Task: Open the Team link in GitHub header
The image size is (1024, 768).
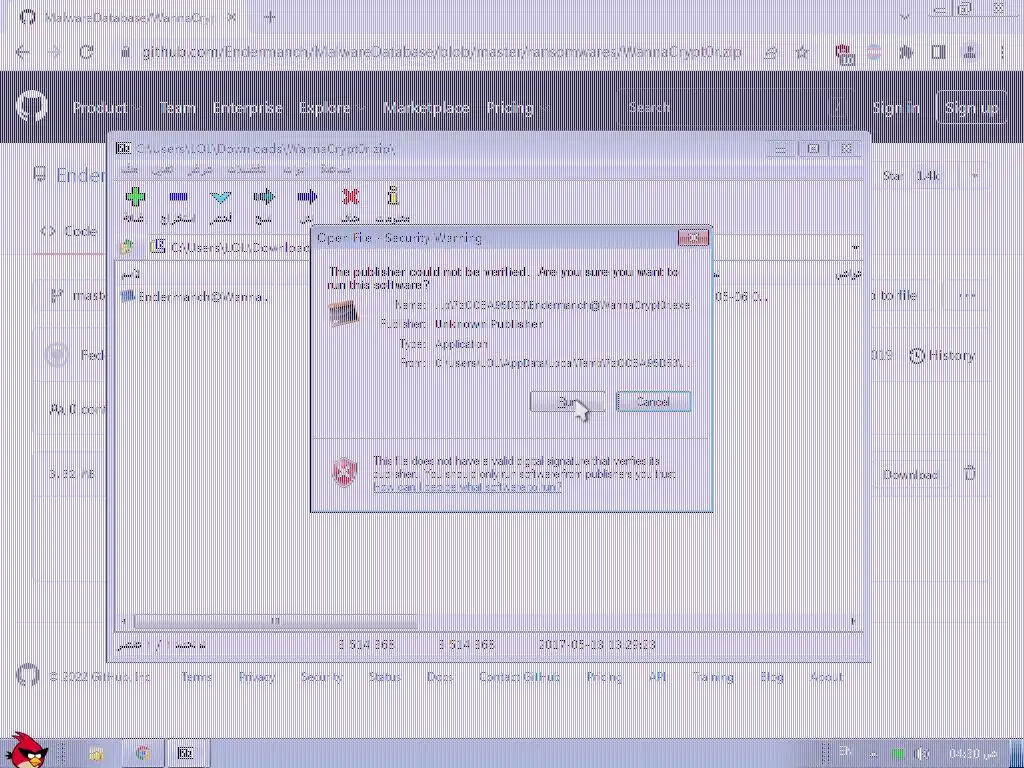Action: (177, 108)
